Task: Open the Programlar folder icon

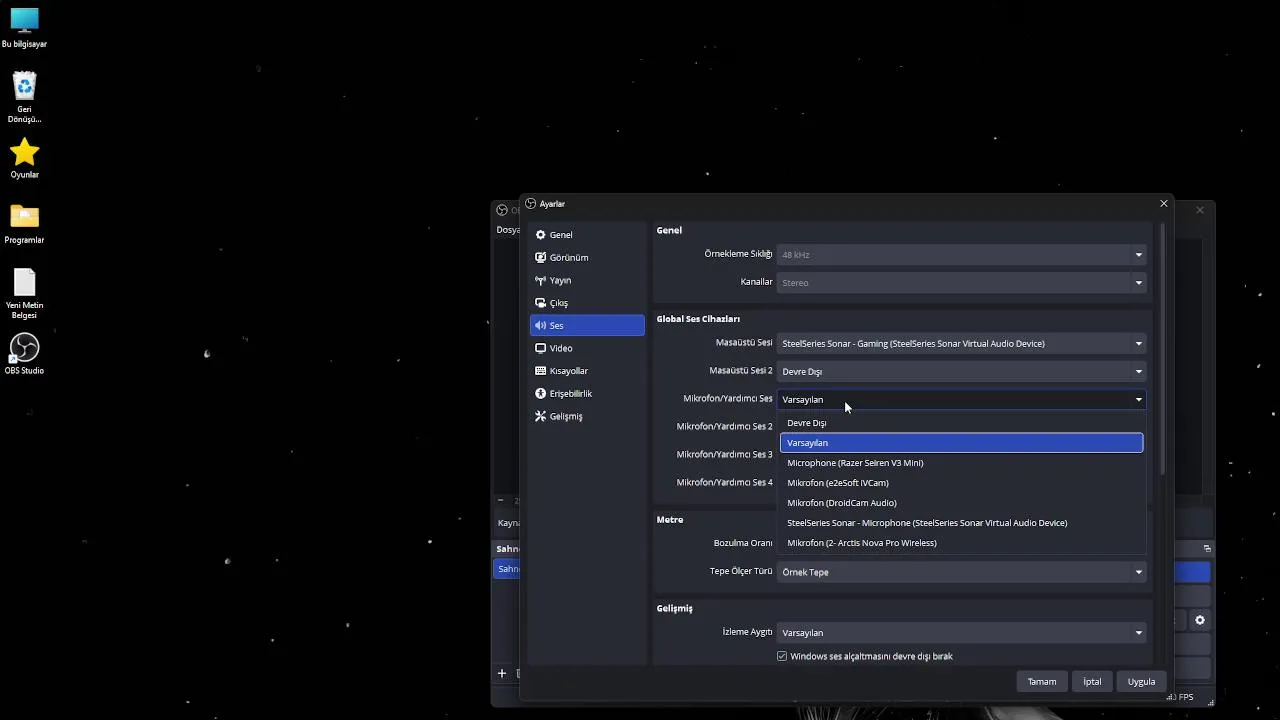Action: [x=24, y=223]
